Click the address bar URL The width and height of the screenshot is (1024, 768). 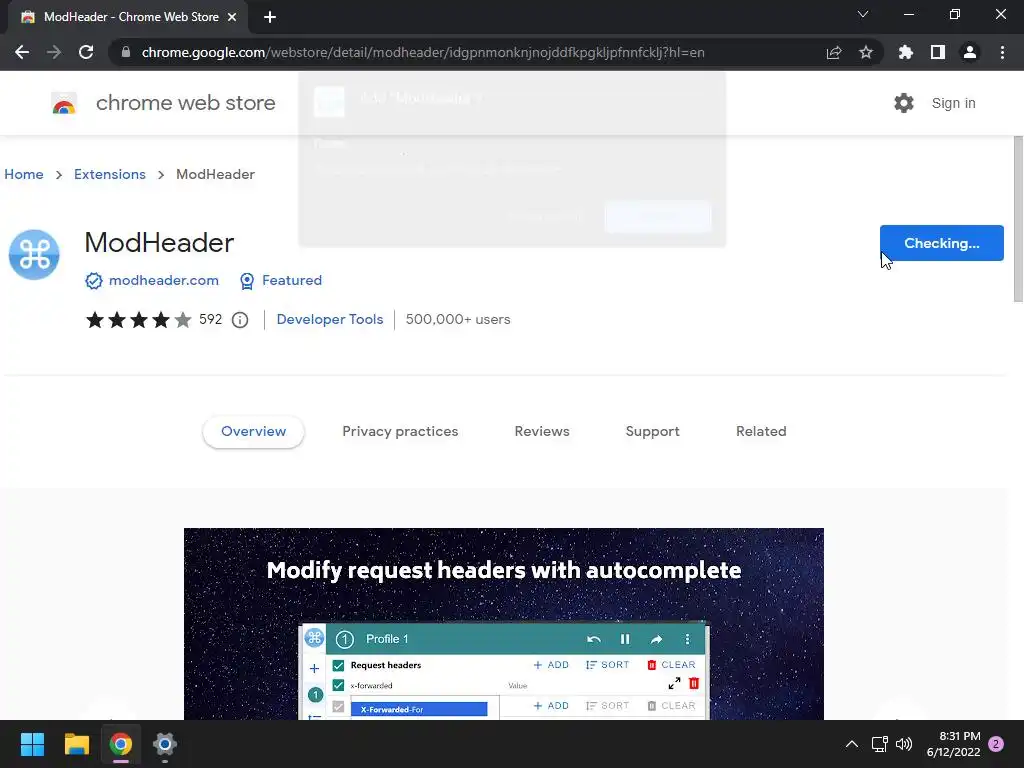pyautogui.click(x=423, y=52)
